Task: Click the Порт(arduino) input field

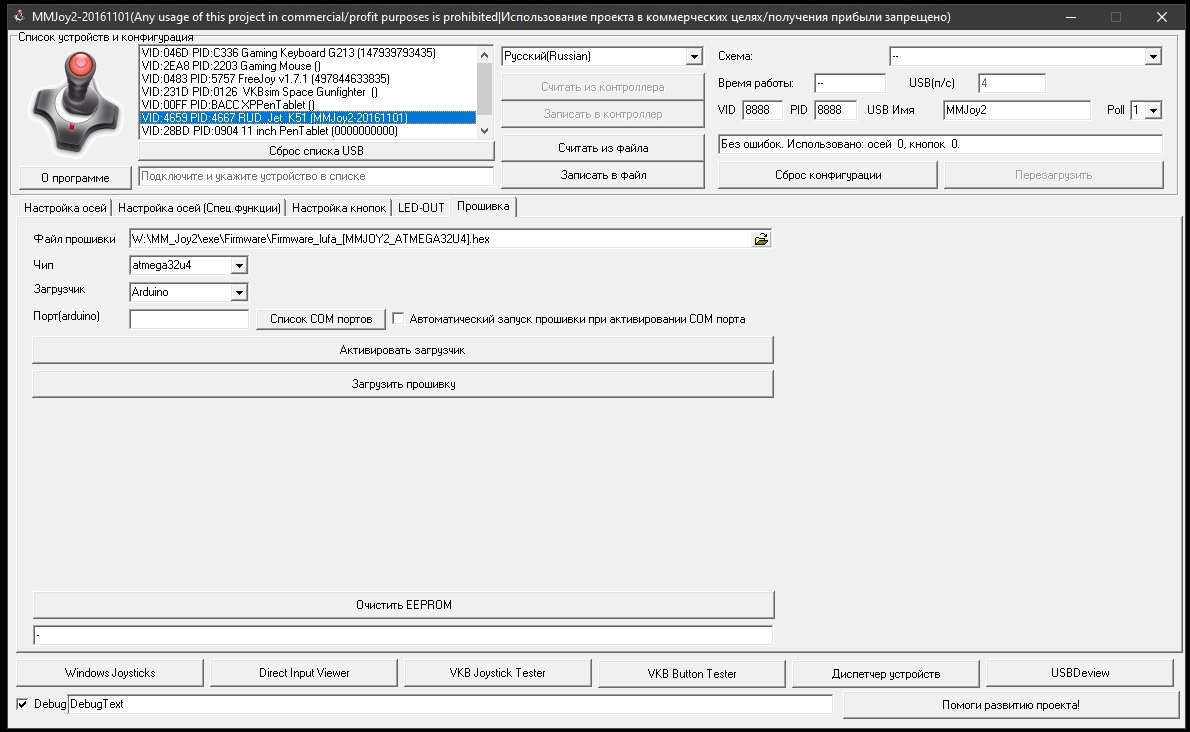Action: (x=189, y=319)
